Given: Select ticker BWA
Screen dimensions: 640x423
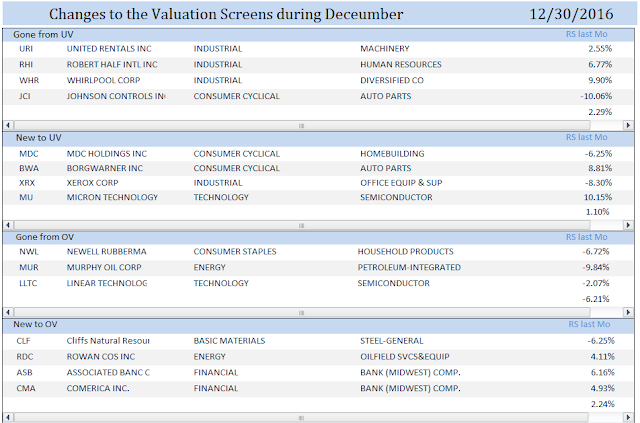Looking at the screenshot, I should pyautogui.click(x=29, y=168).
